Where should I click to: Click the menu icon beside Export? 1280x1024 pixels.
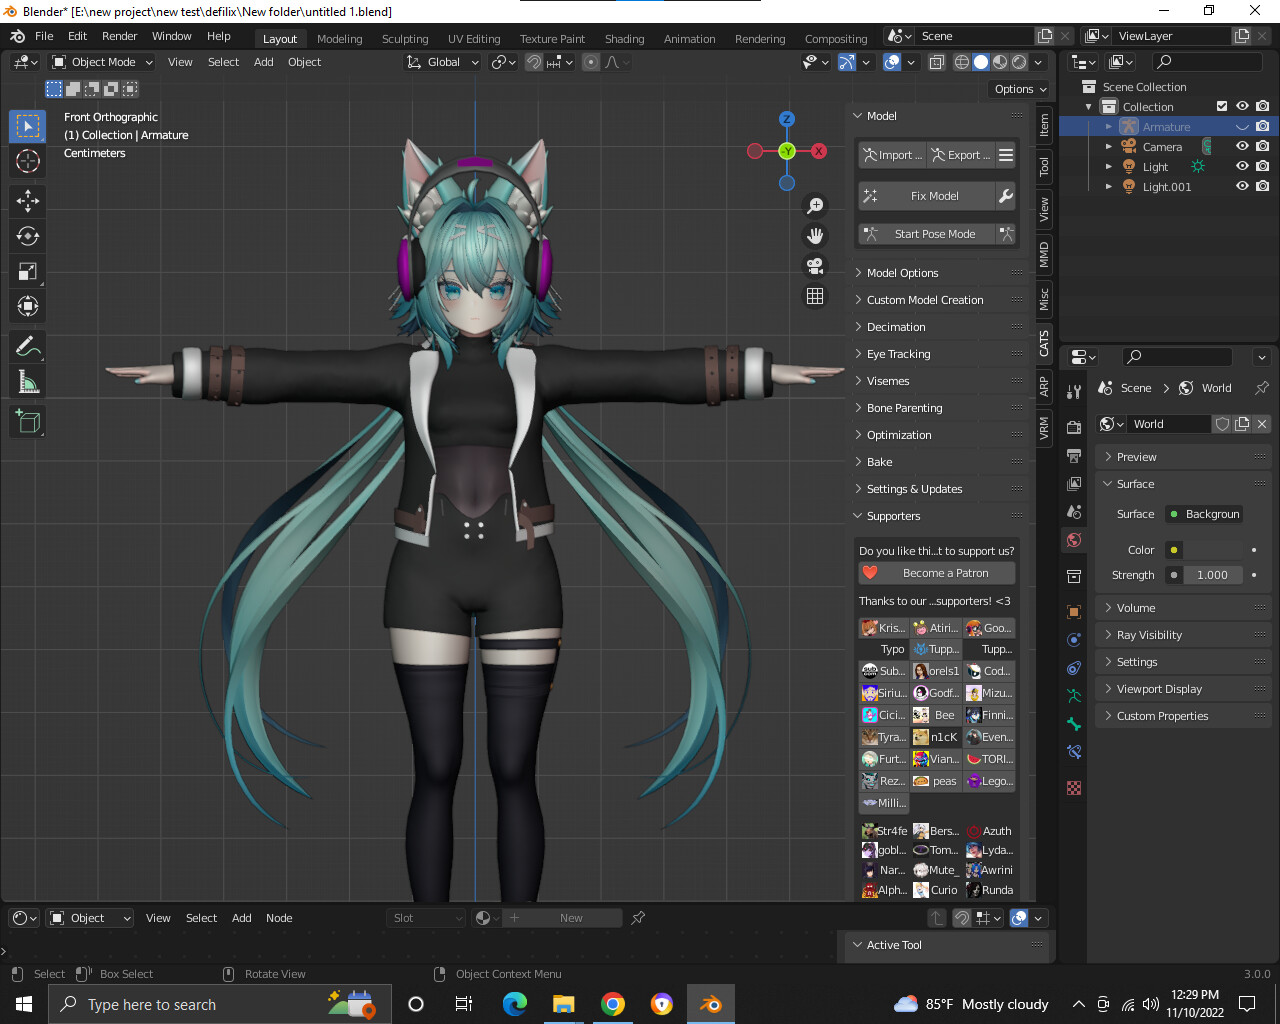(x=1006, y=155)
